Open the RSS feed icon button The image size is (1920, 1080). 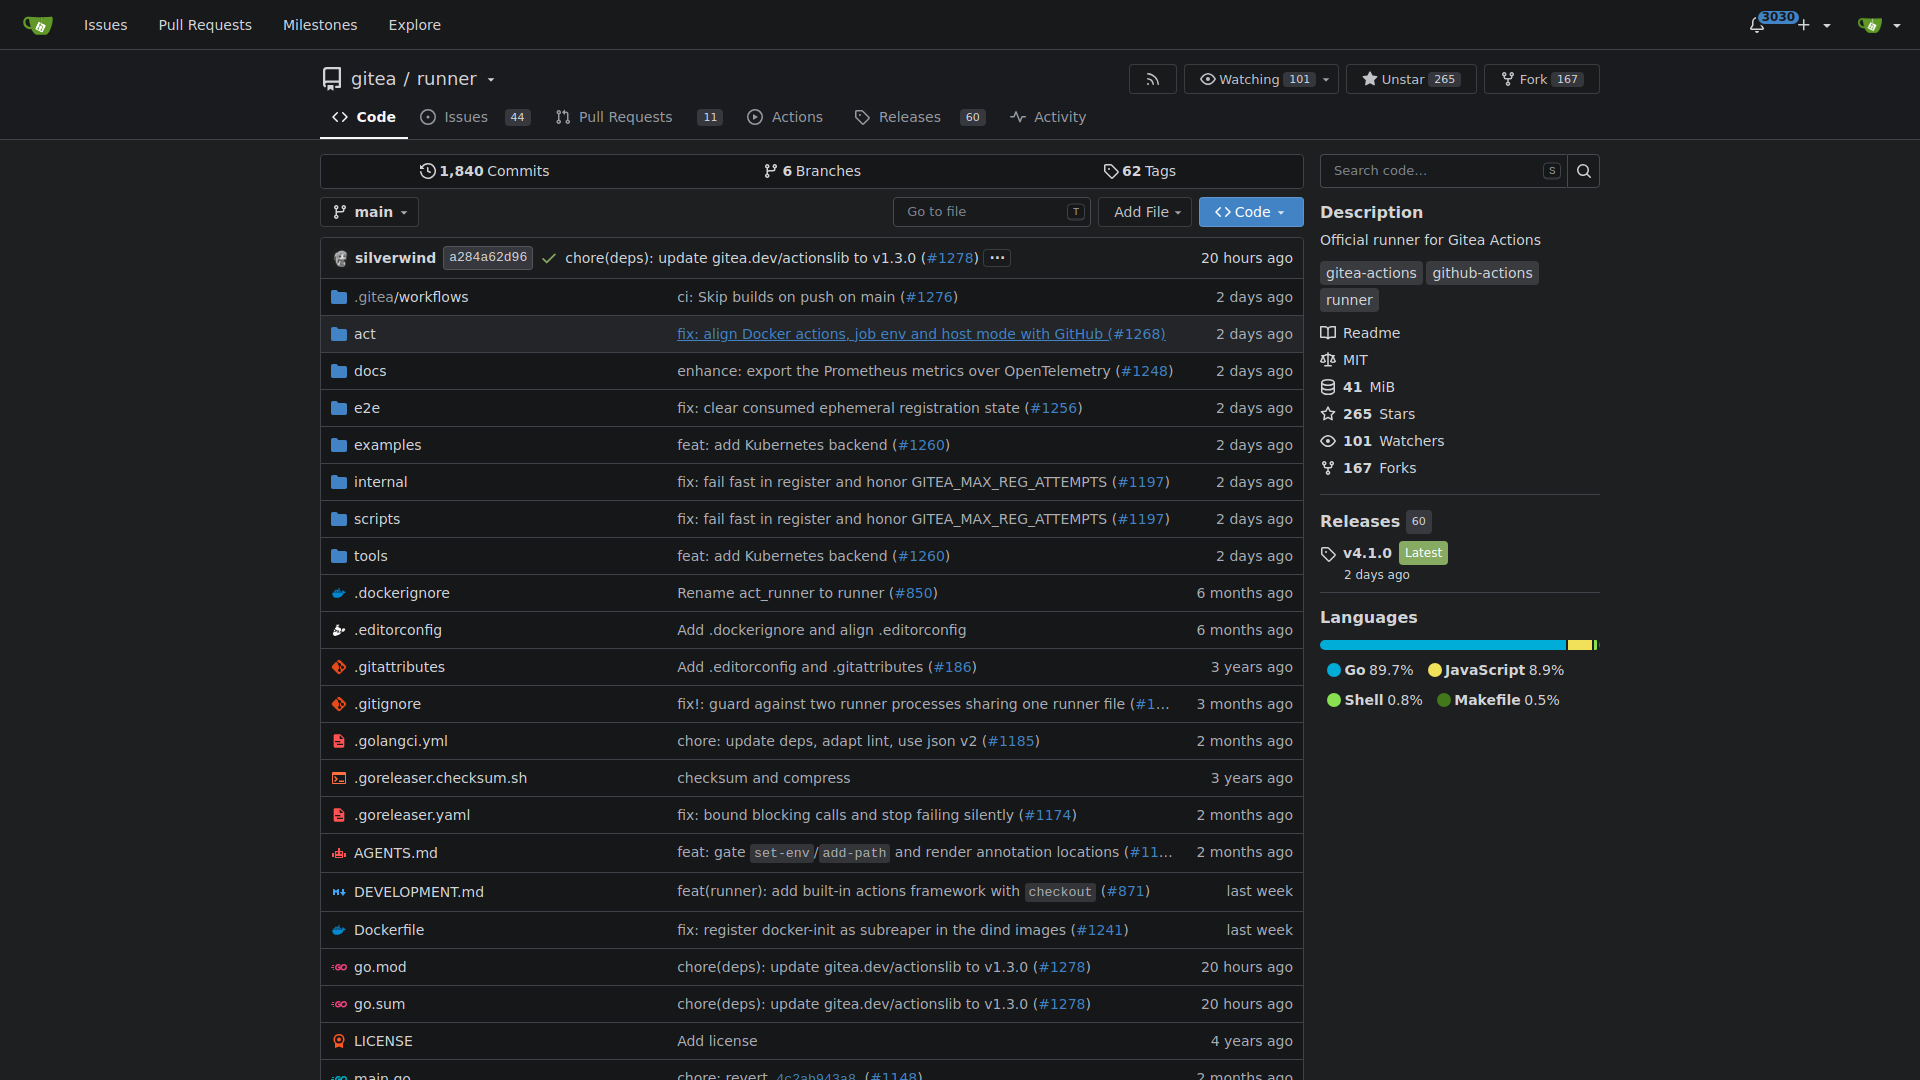point(1153,79)
